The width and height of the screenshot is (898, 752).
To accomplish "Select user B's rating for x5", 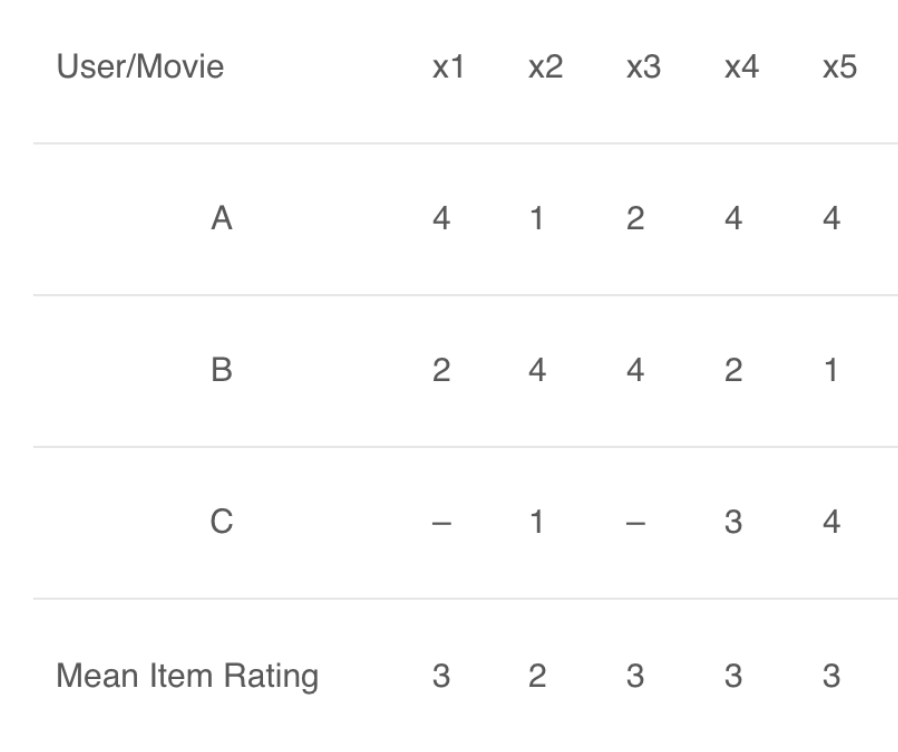I will 832,371.
